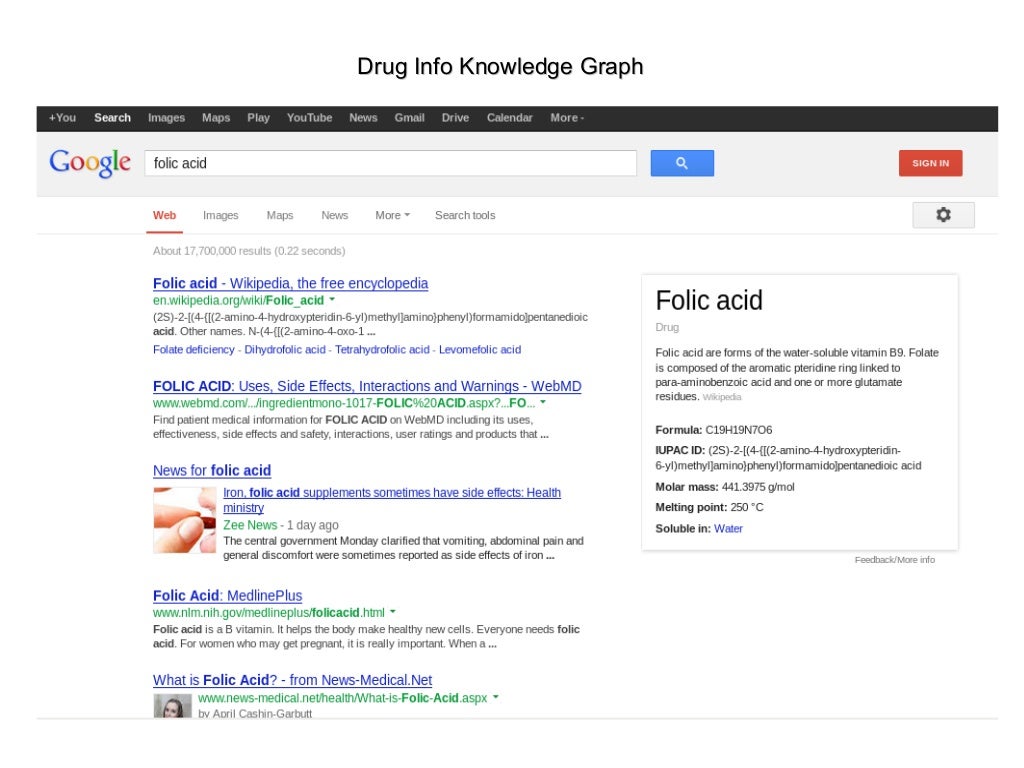Open Gmail from the top bar
The height and width of the screenshot is (768, 1024).
(x=409, y=118)
